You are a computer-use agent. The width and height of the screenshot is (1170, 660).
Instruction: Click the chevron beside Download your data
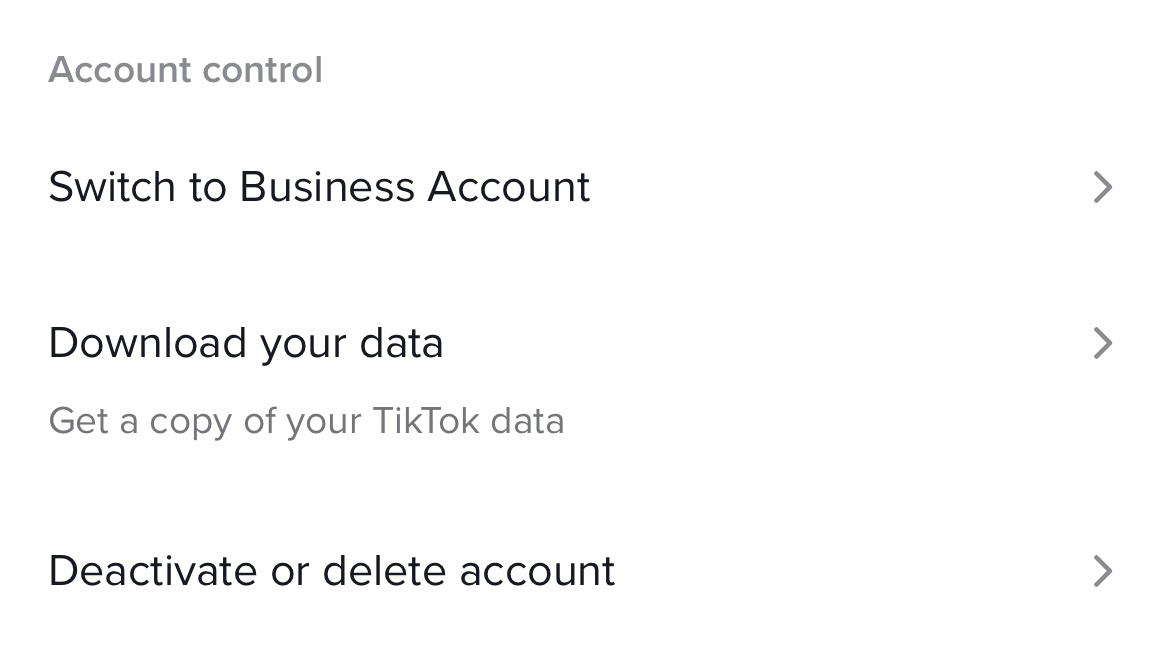pyautogui.click(x=1103, y=343)
